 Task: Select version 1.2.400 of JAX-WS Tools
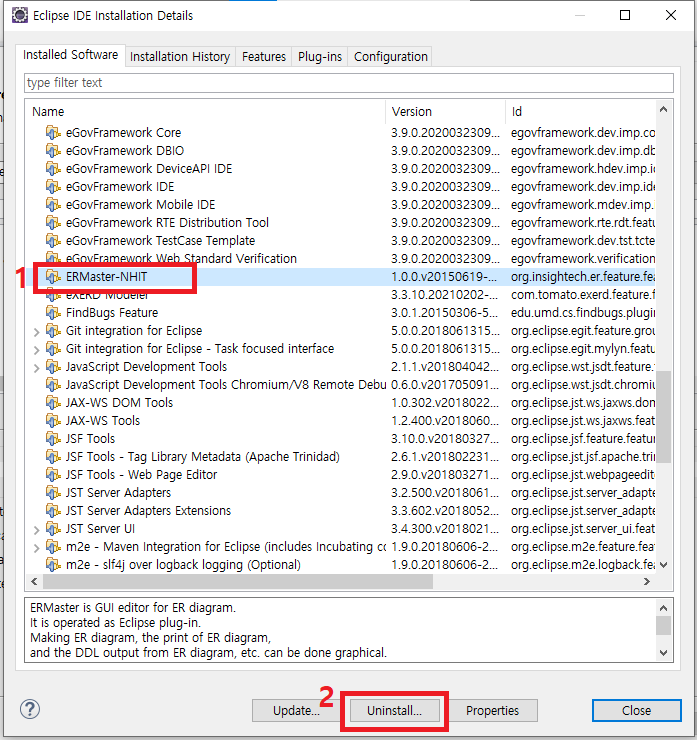tap(445, 420)
